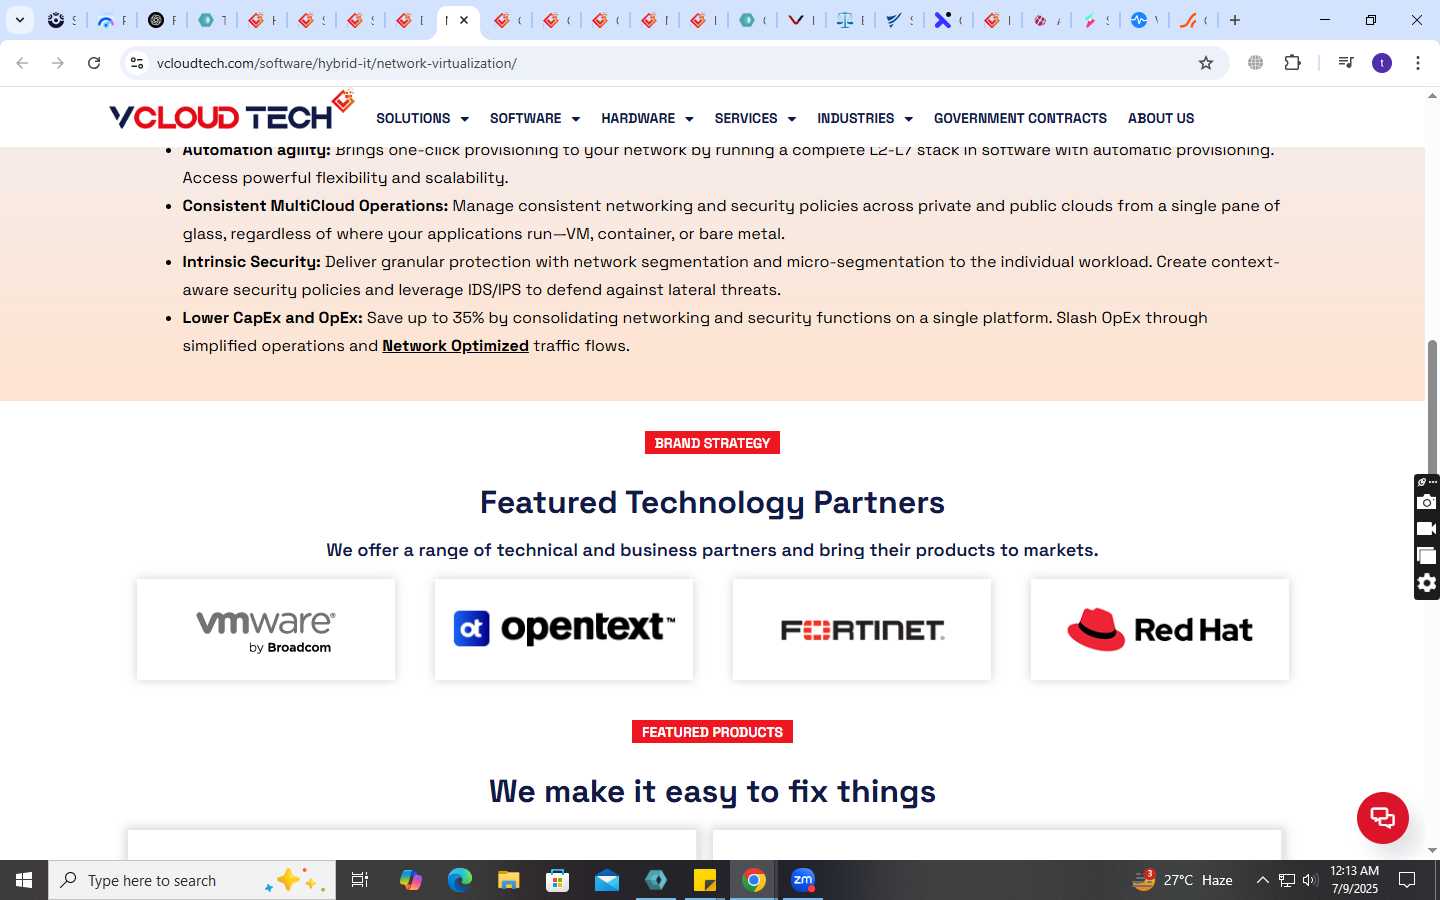
Task: Select the OpenText partner card
Action: [564, 630]
